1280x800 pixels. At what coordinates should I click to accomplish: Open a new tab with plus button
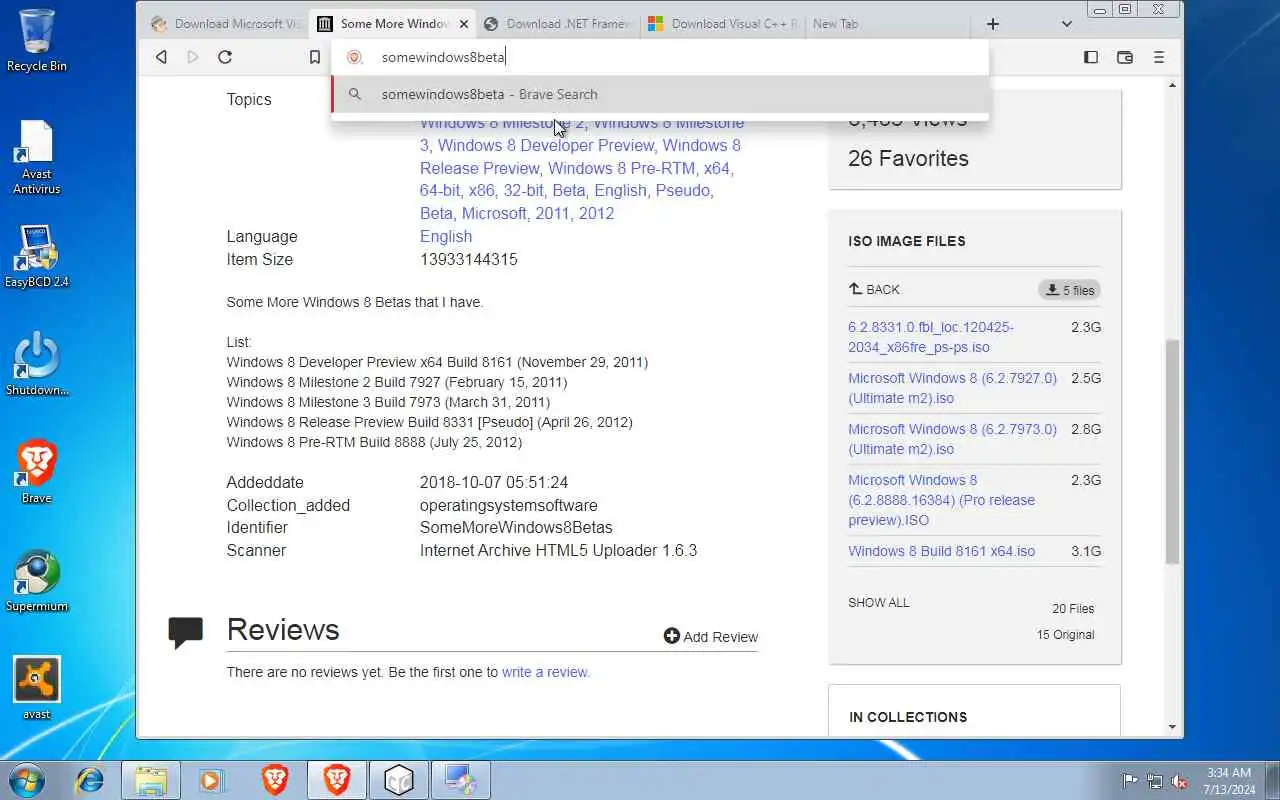tap(992, 24)
